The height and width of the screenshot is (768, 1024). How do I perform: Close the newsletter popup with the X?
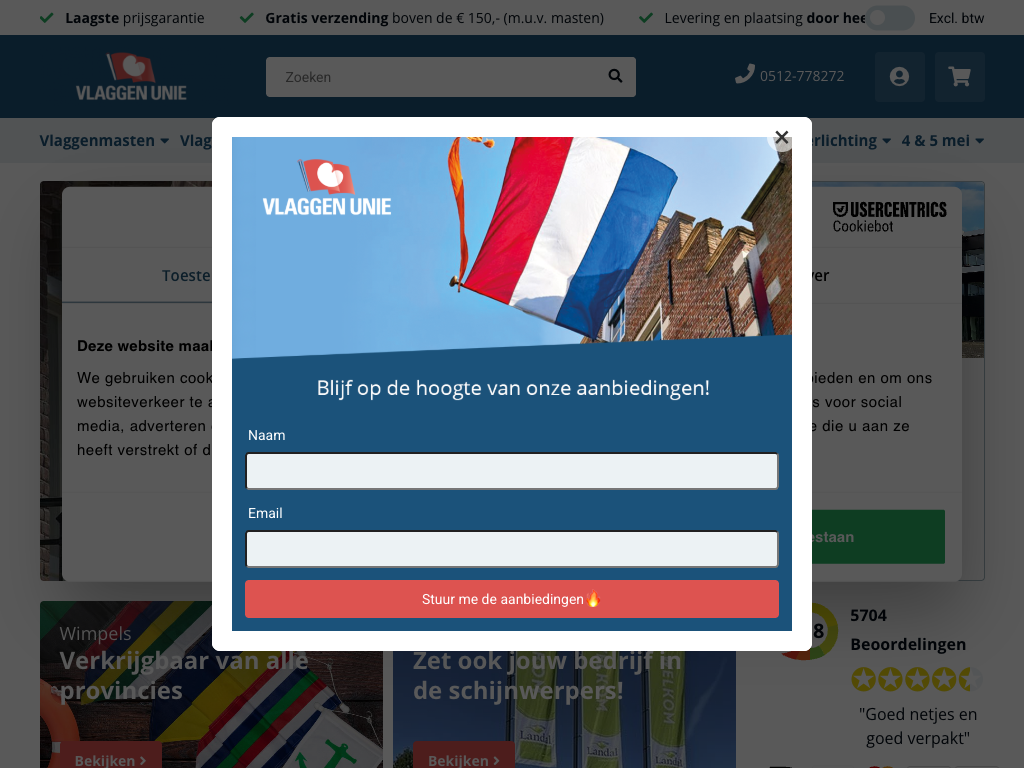[x=782, y=137]
